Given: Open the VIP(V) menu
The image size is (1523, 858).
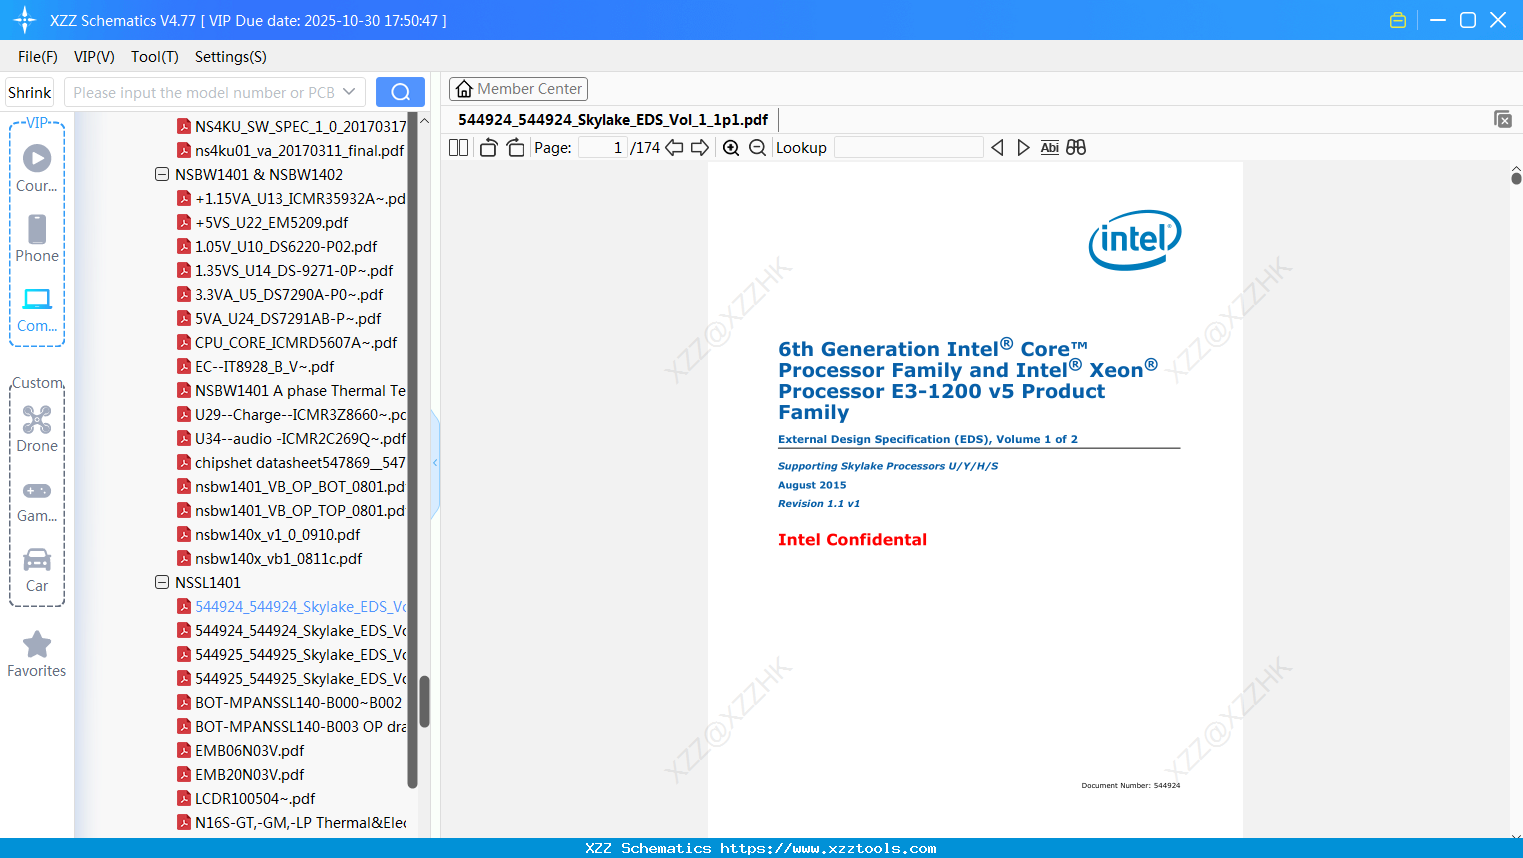Looking at the screenshot, I should point(94,57).
